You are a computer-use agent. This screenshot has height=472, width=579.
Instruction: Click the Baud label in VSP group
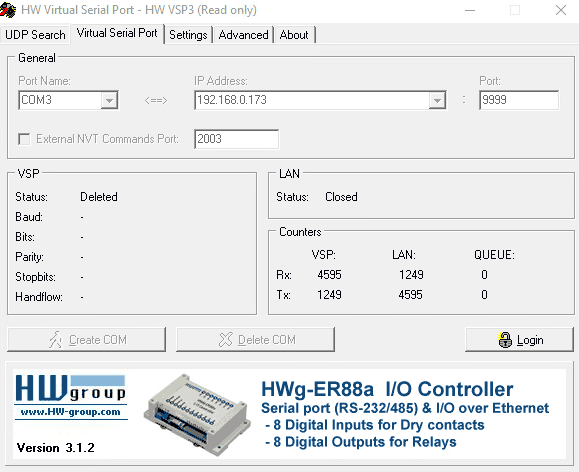click(x=29, y=216)
